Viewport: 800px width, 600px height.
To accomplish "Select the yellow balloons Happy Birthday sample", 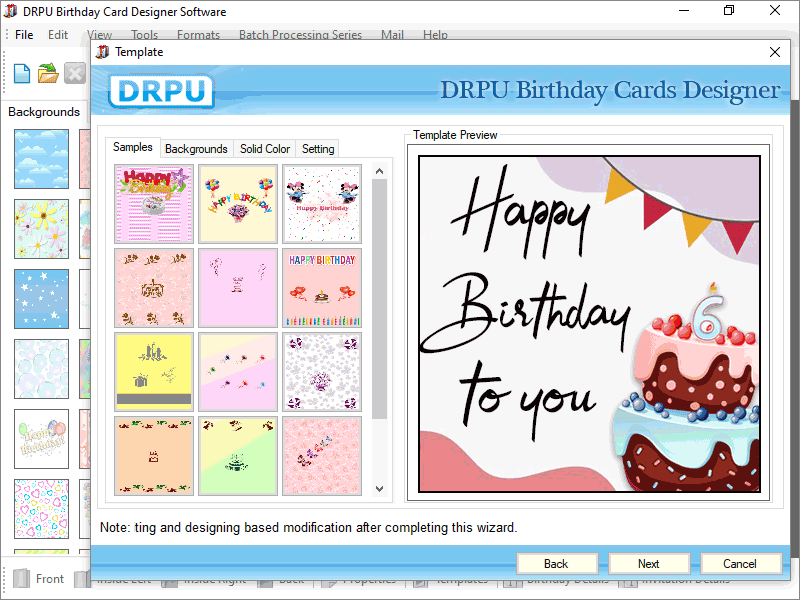I will (238, 204).
